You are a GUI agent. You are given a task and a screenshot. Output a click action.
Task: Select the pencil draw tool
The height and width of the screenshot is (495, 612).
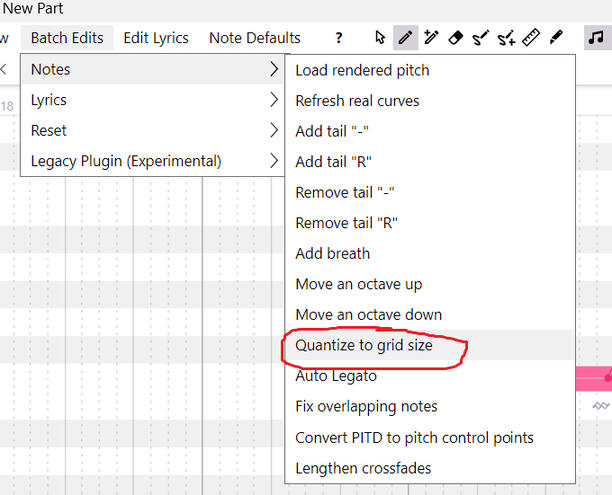406,38
